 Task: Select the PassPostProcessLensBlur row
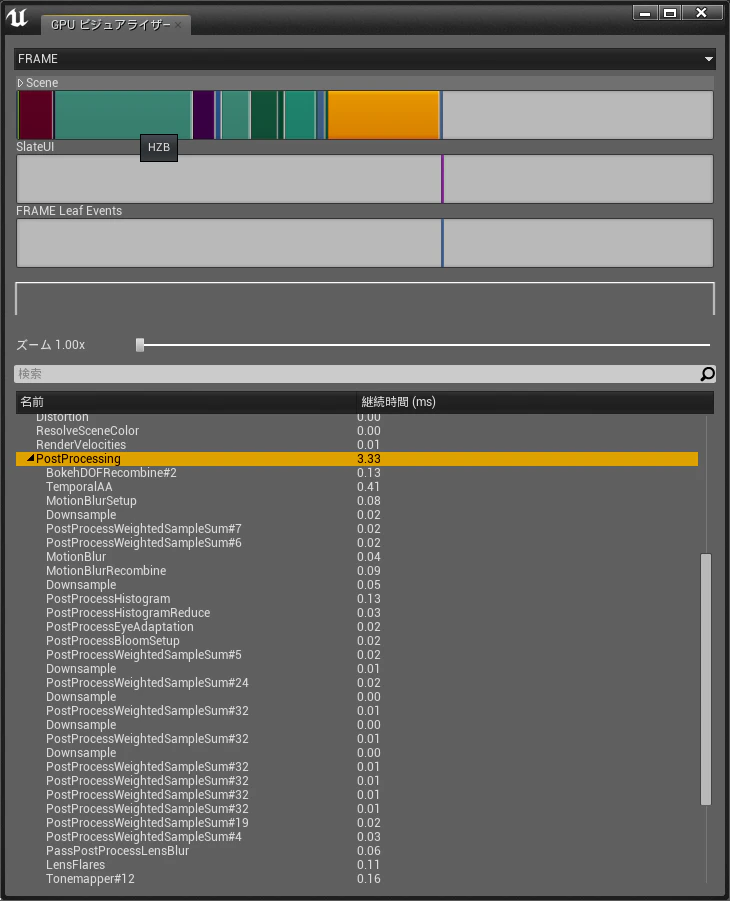click(356, 850)
